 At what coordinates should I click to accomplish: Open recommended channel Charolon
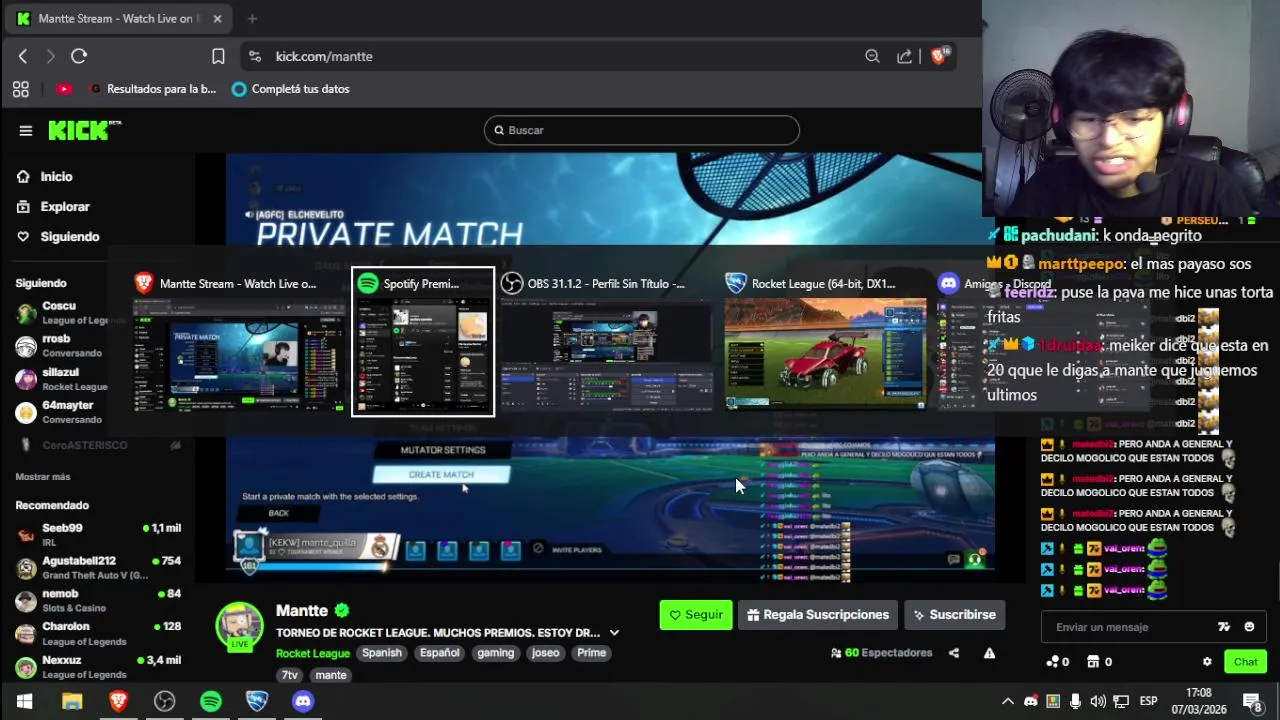(x=98, y=633)
